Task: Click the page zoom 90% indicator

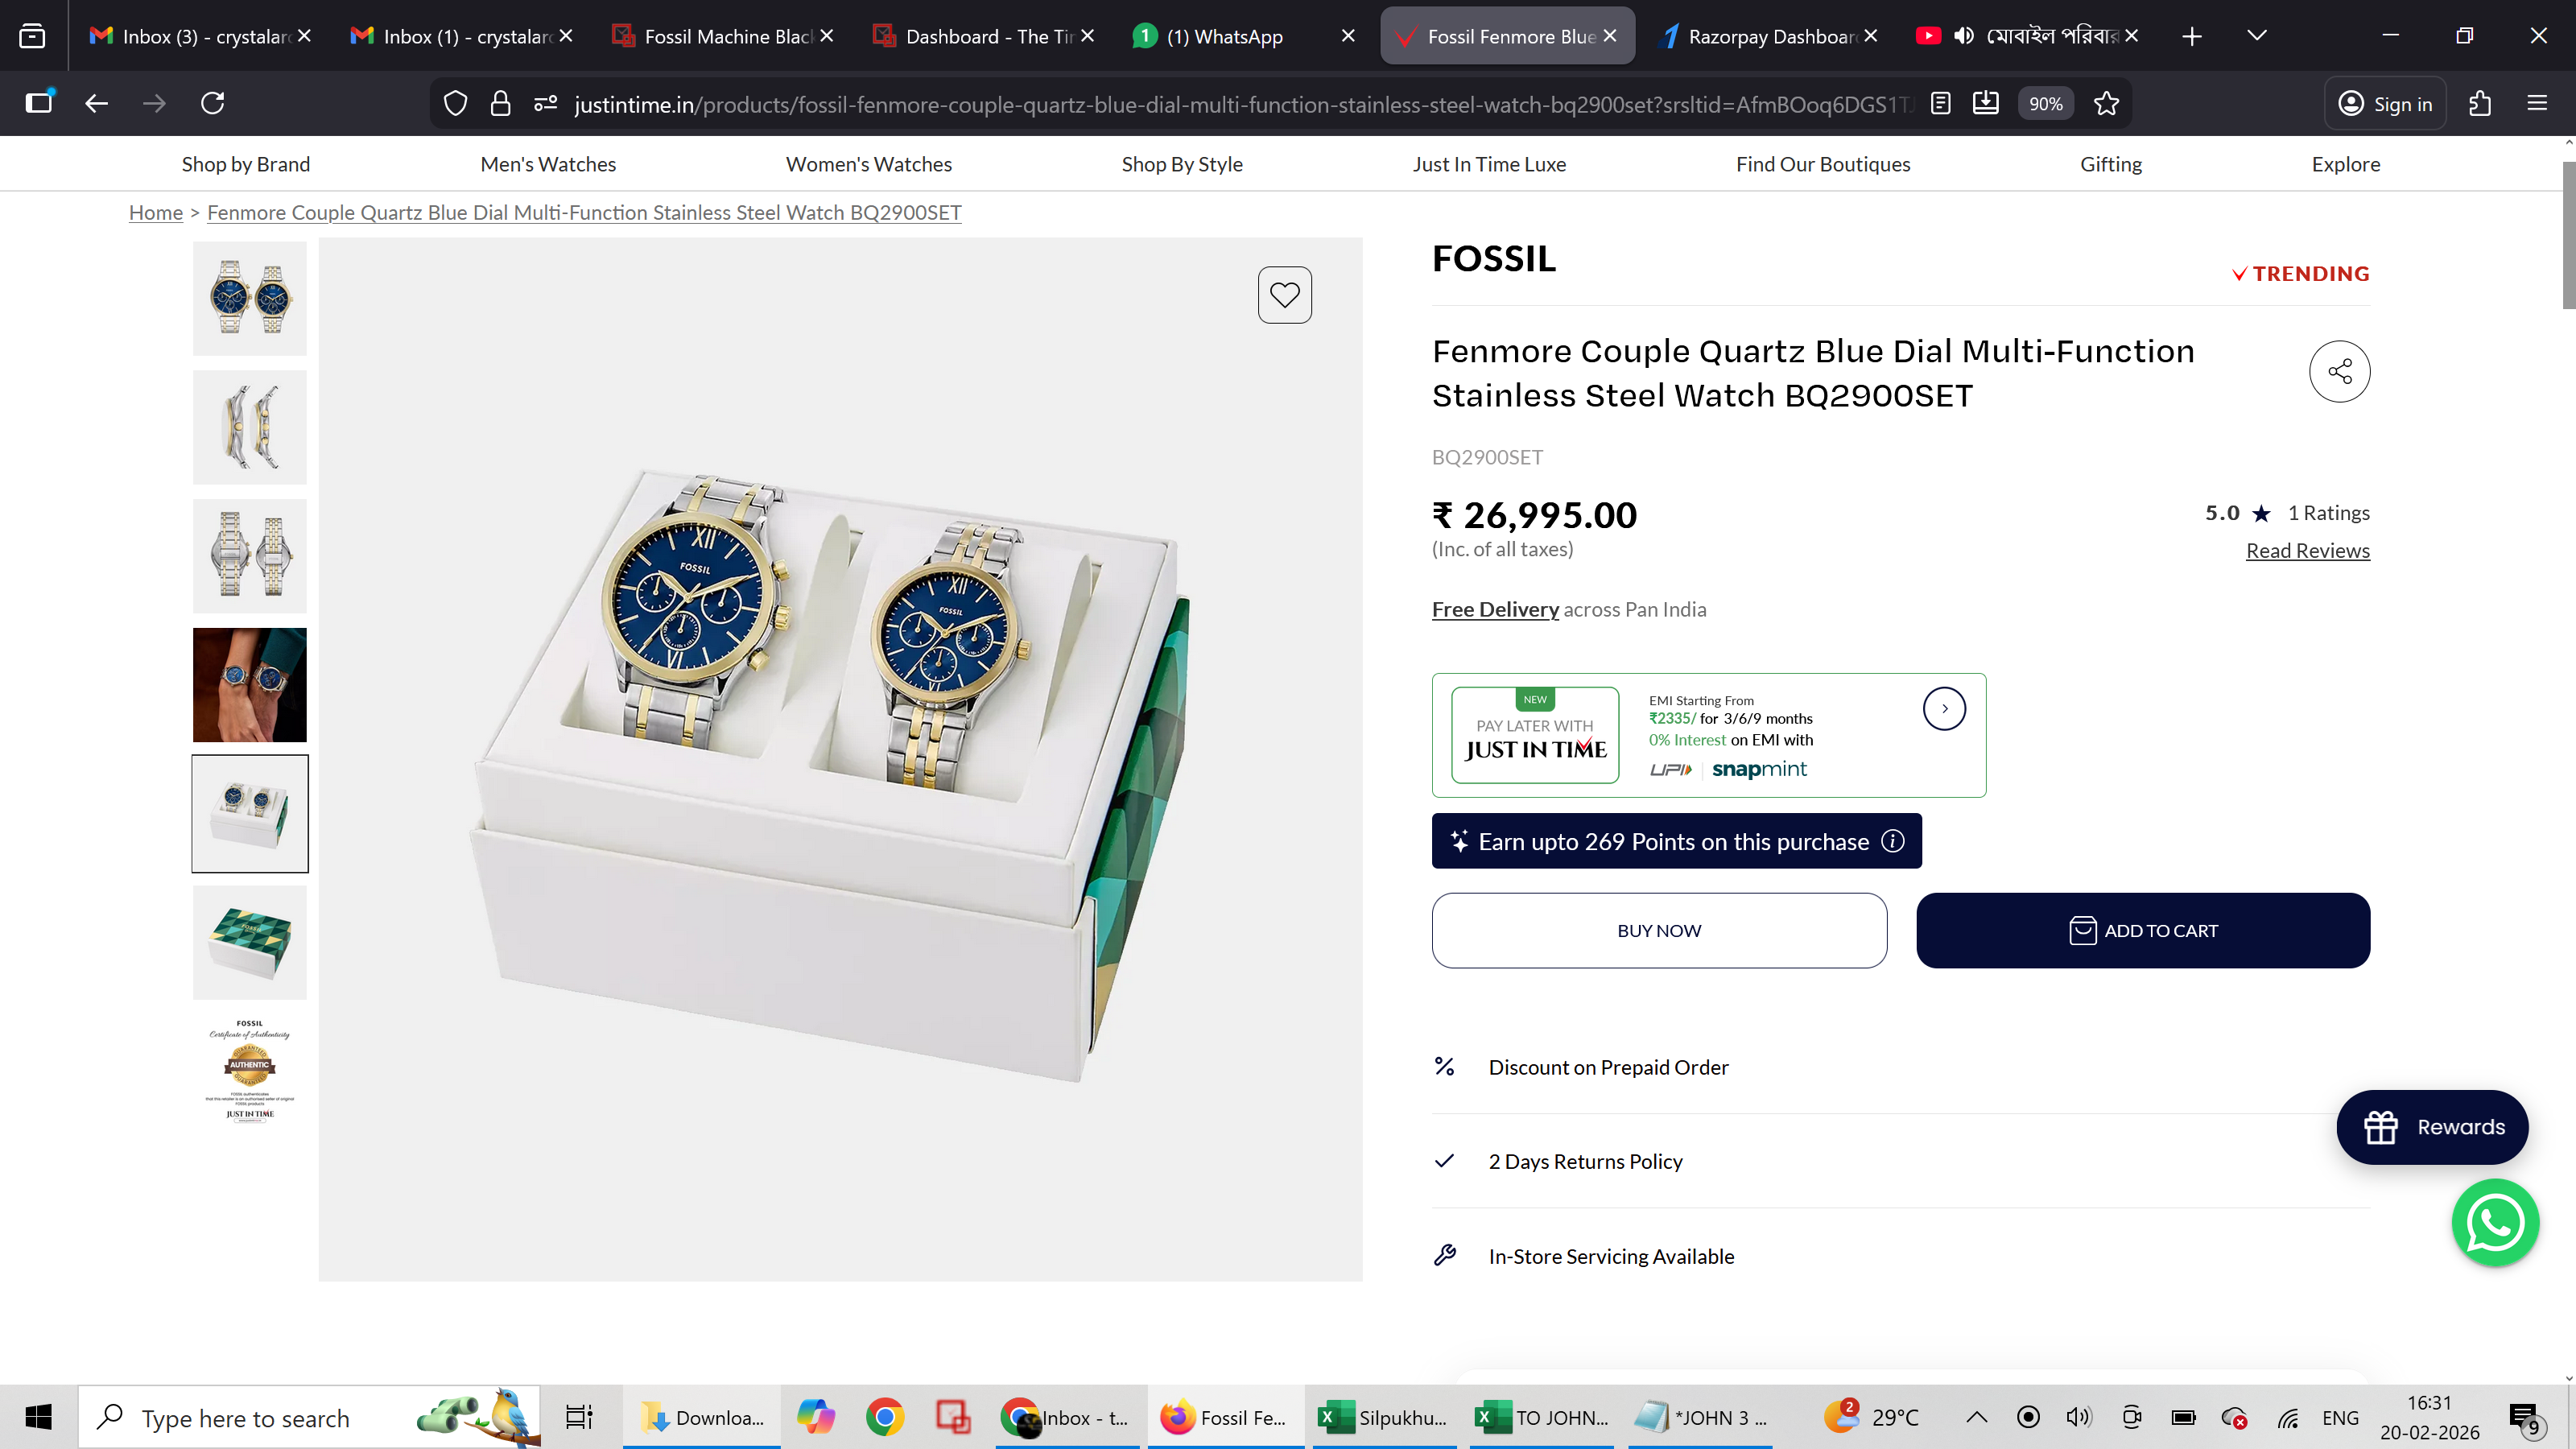Action: 2045,104
